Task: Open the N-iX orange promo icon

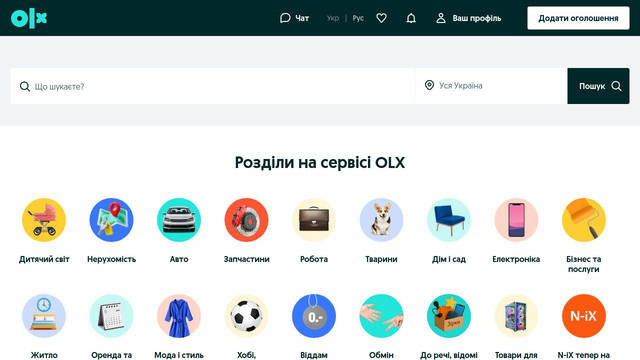Action: click(584, 316)
